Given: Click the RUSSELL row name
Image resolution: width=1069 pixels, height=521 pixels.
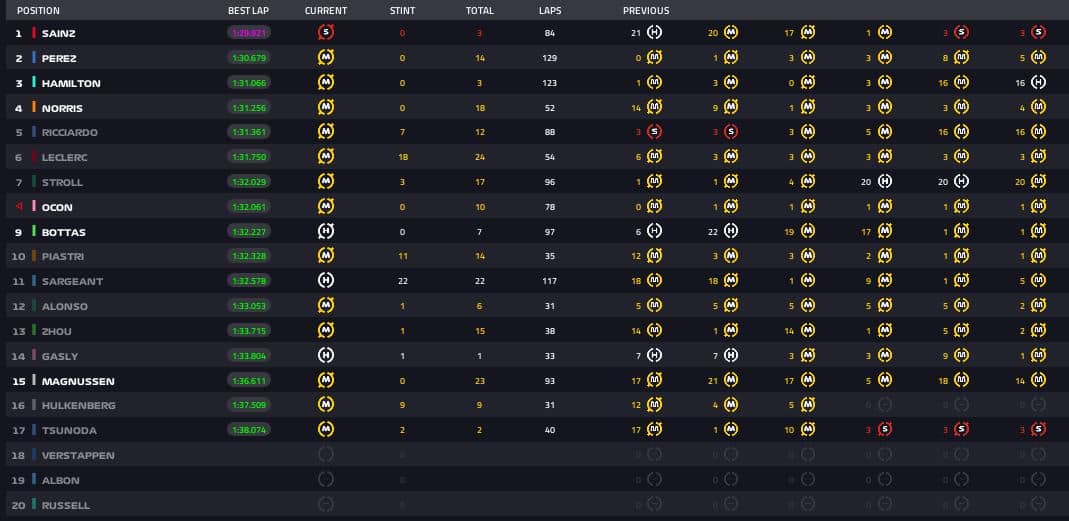Looking at the screenshot, I should pyautogui.click(x=65, y=505).
